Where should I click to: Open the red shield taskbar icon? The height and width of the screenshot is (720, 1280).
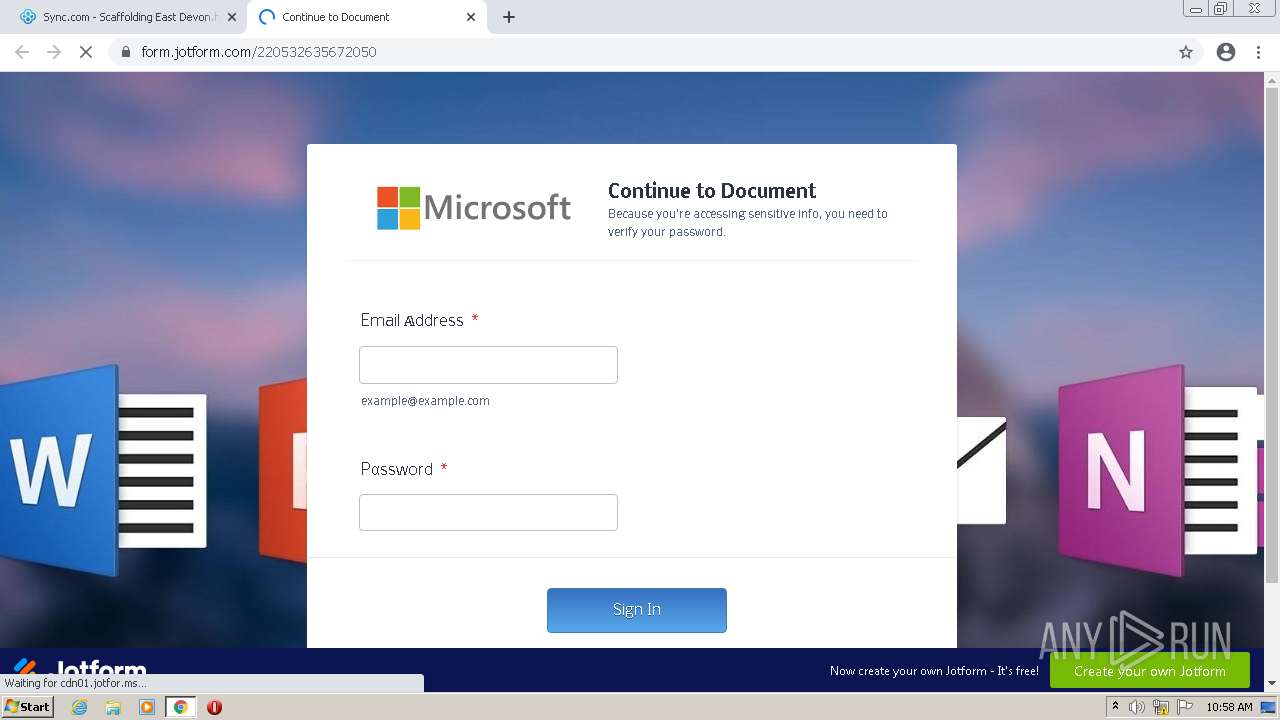coord(214,707)
